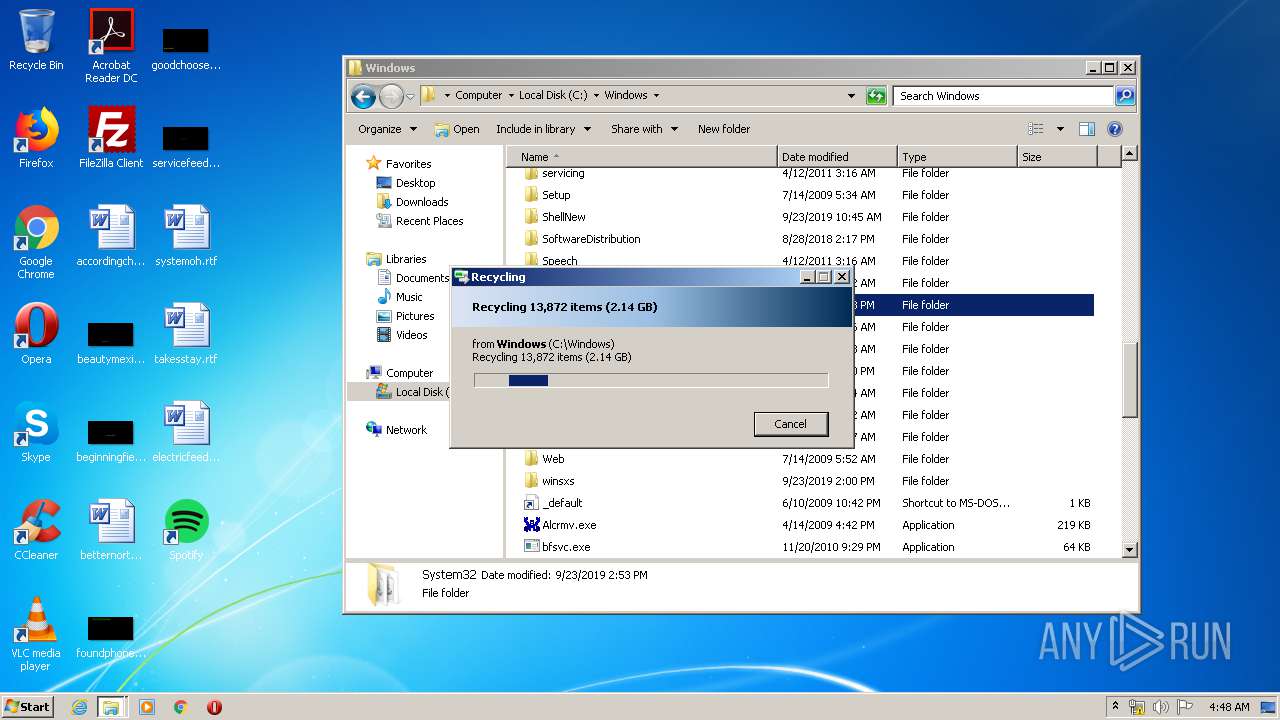
Task: Click Windows Explorer taskbar button
Action: [x=111, y=707]
